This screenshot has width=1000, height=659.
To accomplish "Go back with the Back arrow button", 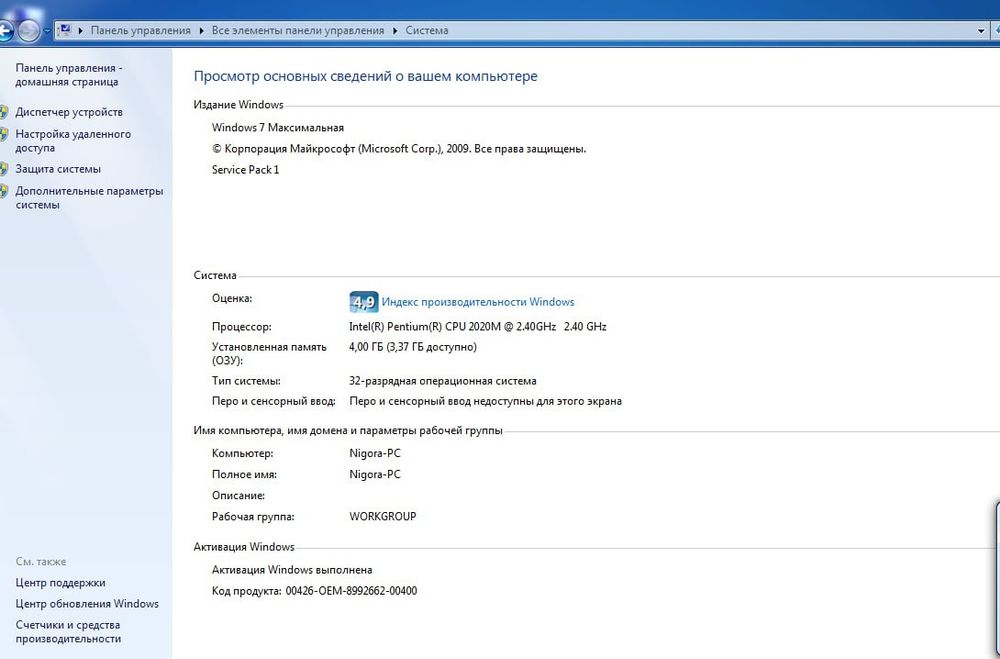I will pyautogui.click(x=5, y=30).
